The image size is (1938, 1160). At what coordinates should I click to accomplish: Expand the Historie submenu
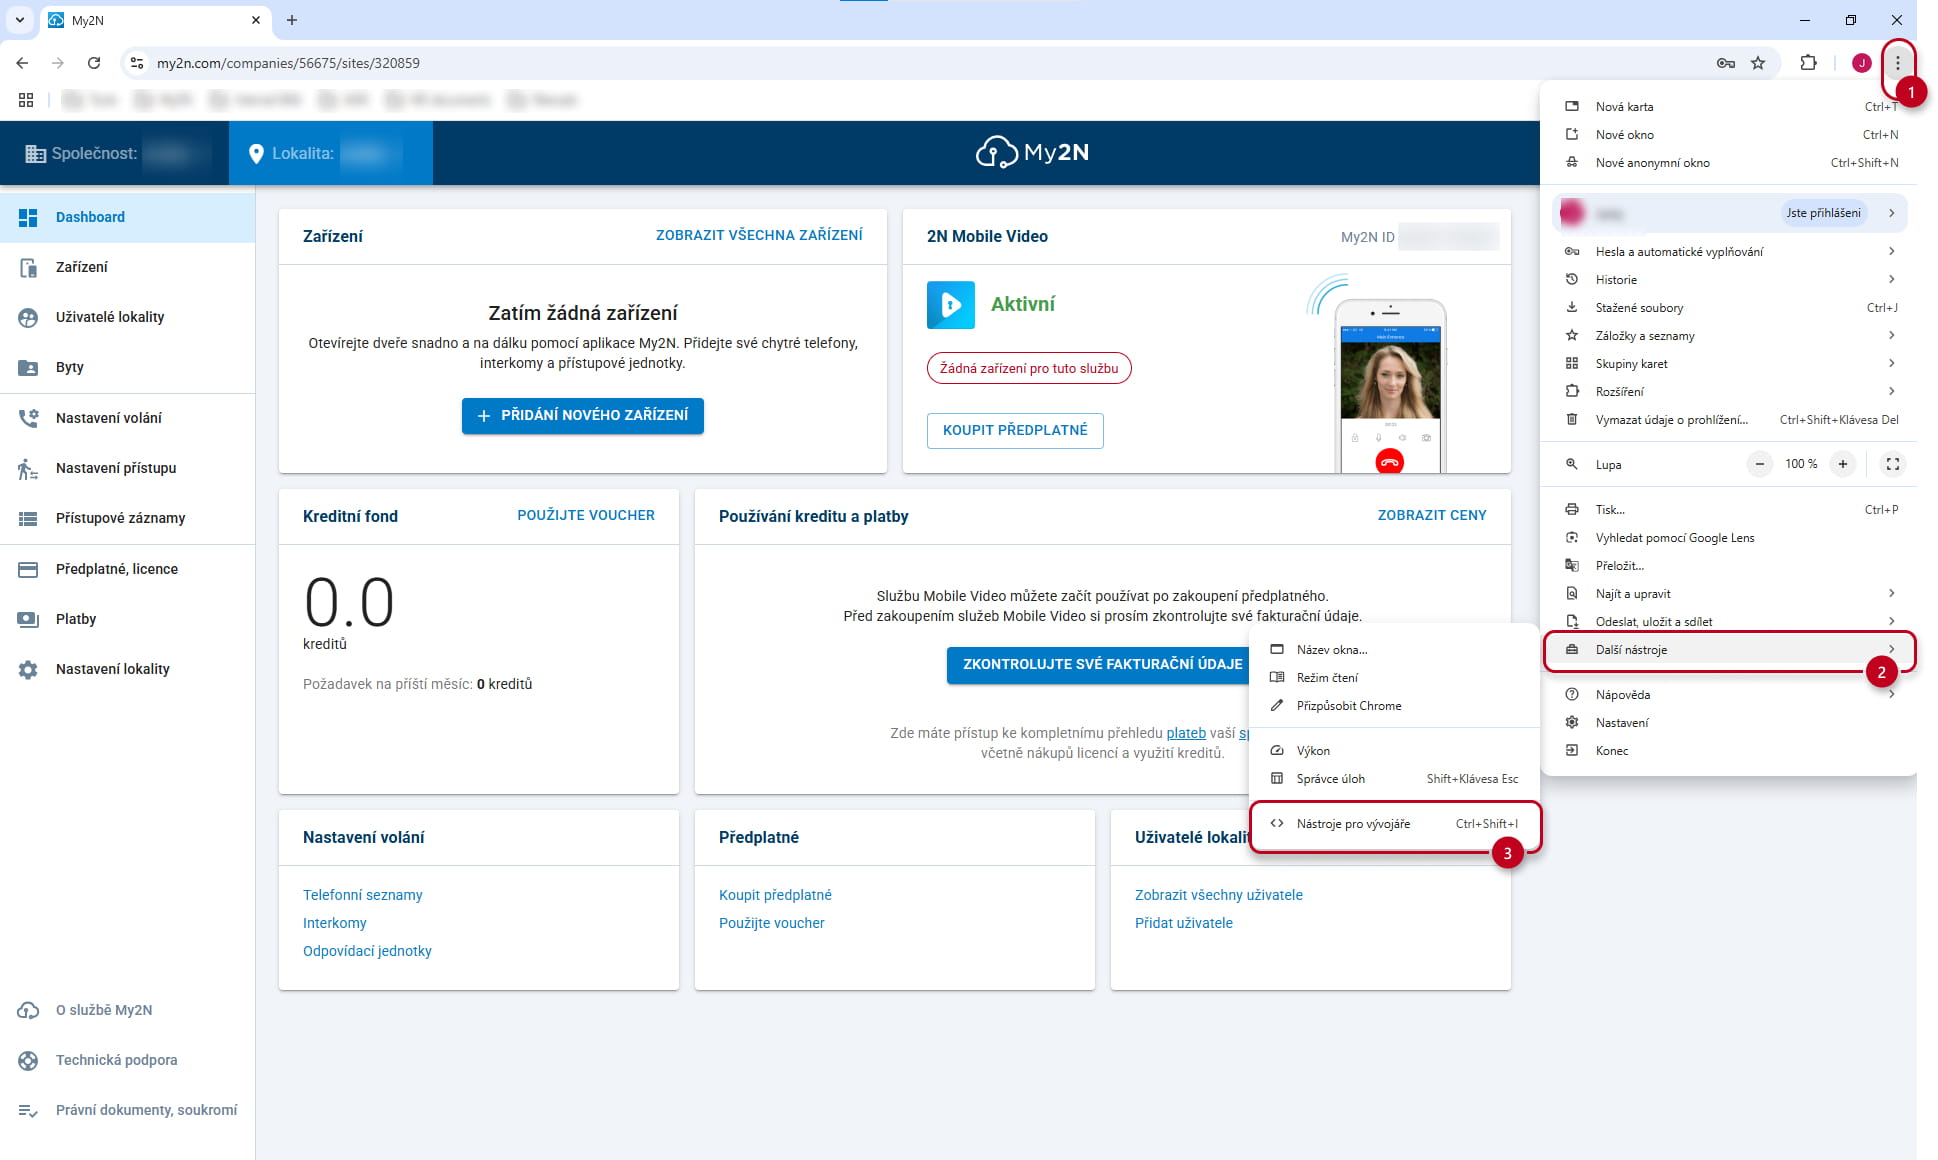pyautogui.click(x=1730, y=280)
